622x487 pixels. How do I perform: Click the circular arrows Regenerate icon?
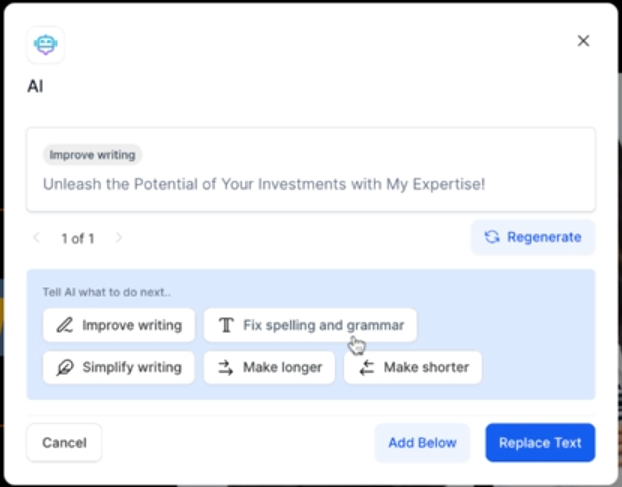(x=492, y=237)
